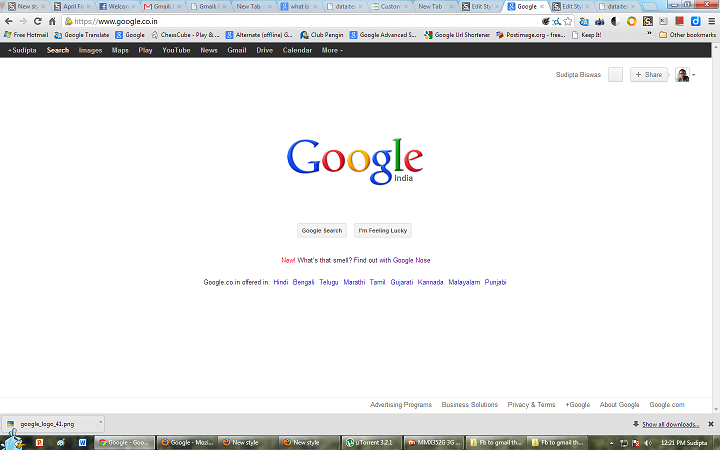
Task: Click the black feather icon in address bar
Action: [x=546, y=21]
